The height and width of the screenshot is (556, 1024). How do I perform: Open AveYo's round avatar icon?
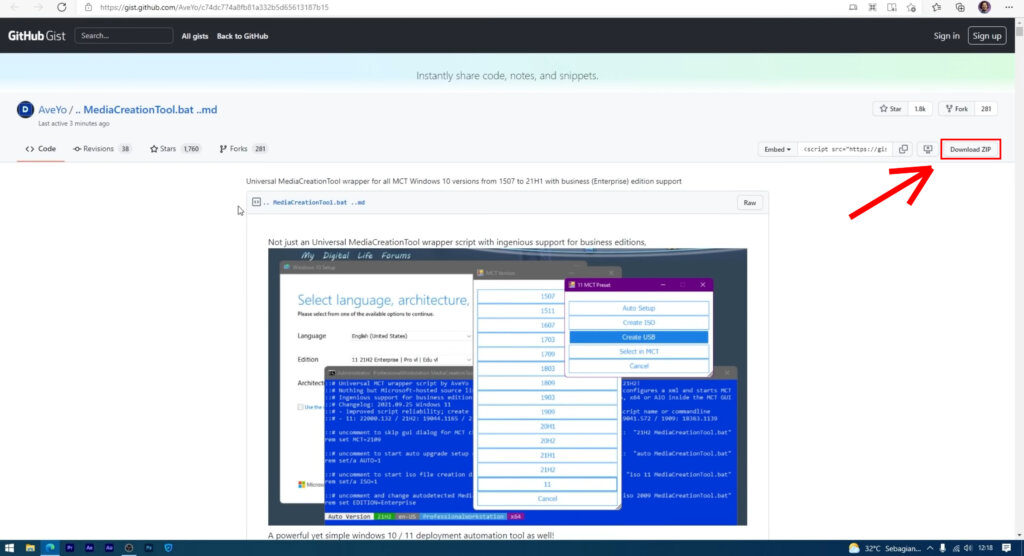25,109
